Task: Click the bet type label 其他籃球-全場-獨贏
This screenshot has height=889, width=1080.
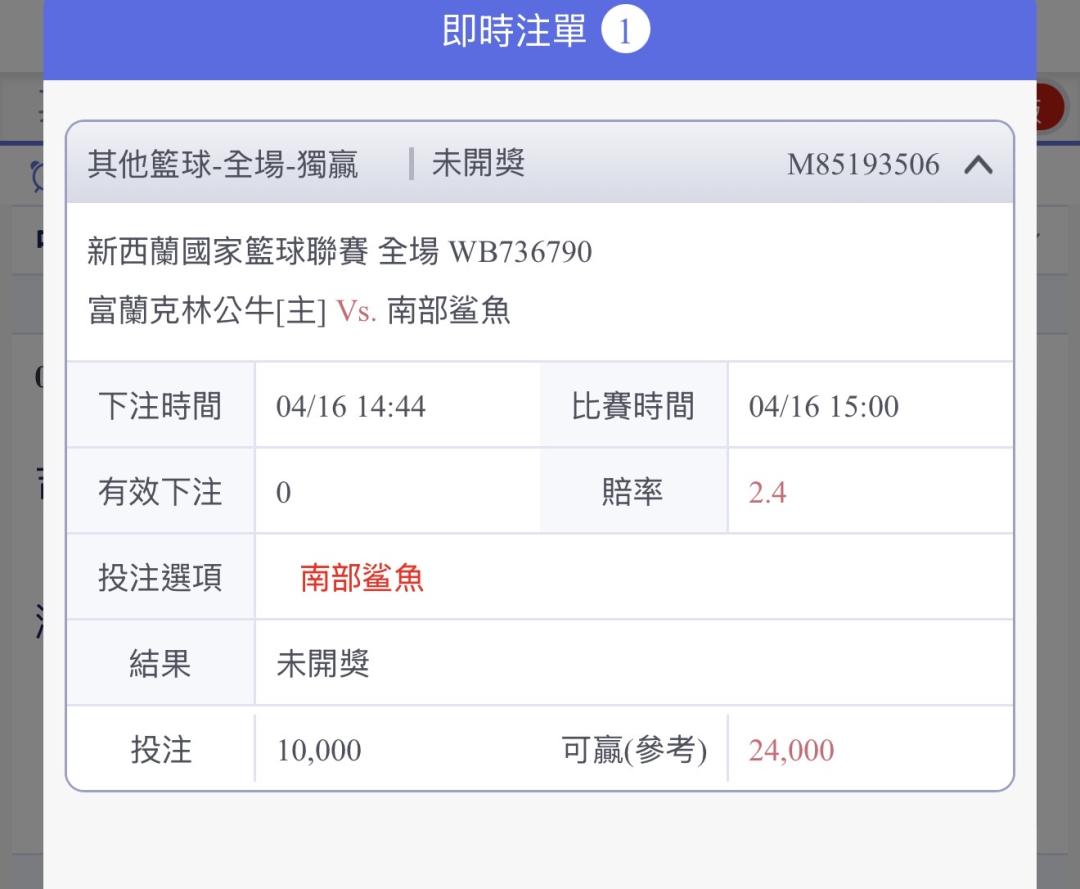Action: click(x=222, y=164)
